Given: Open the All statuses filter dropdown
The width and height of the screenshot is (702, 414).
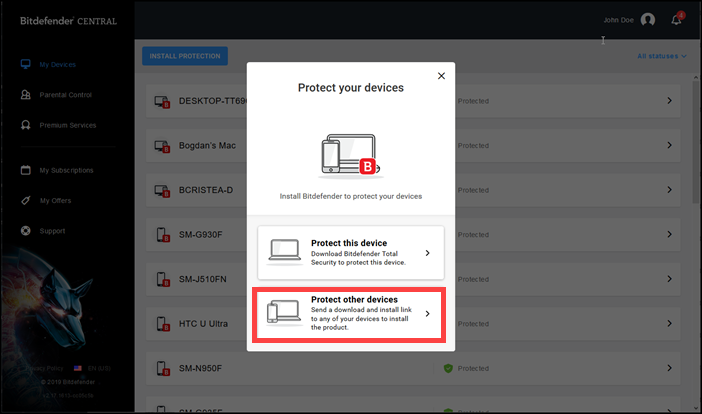Looking at the screenshot, I should [661, 56].
